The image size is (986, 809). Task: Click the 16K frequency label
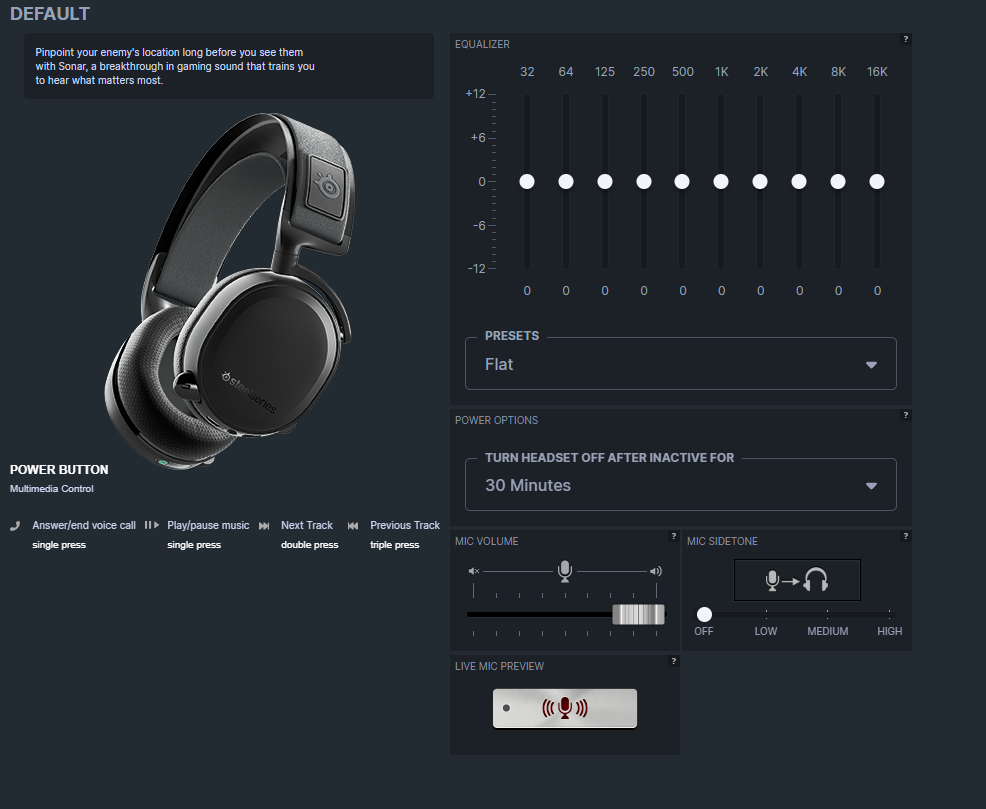877,72
